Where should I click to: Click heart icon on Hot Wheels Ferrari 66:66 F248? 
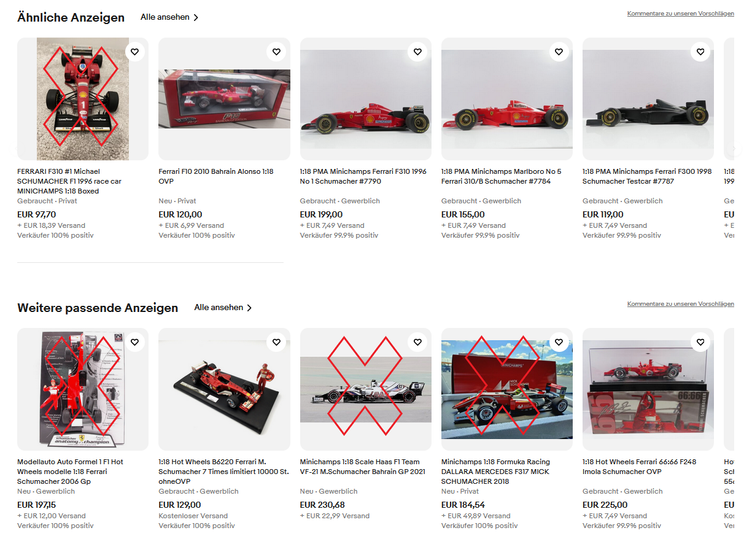tap(700, 342)
